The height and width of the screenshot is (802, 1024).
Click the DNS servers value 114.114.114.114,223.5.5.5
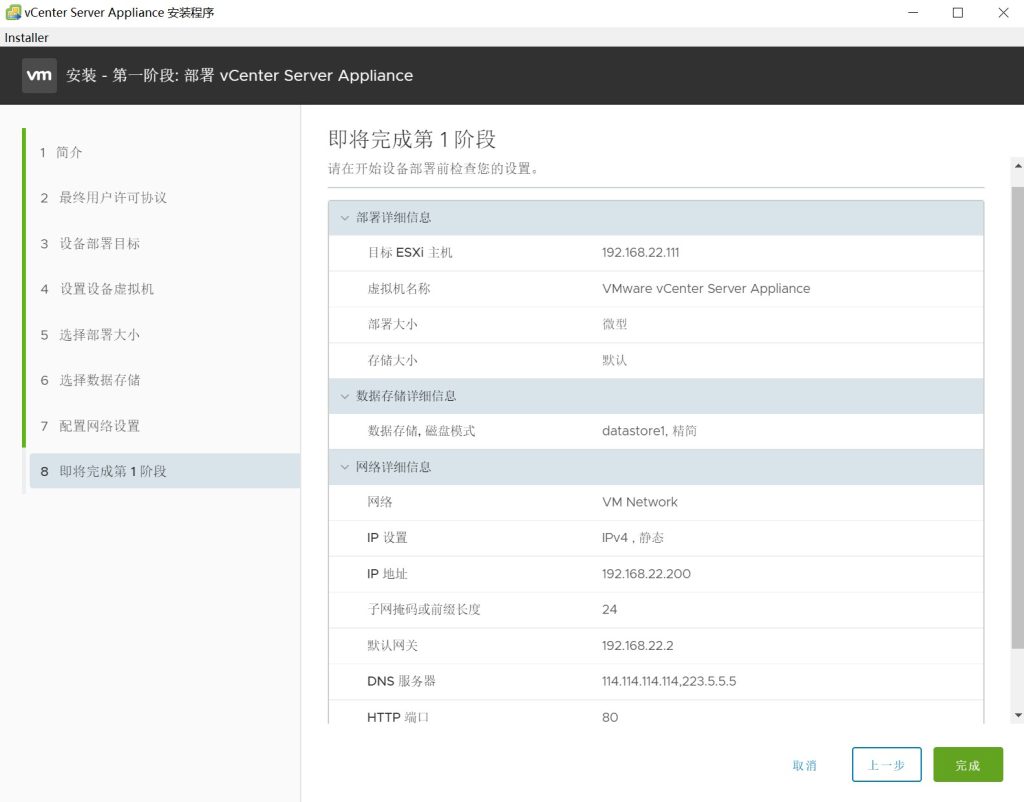tap(669, 681)
